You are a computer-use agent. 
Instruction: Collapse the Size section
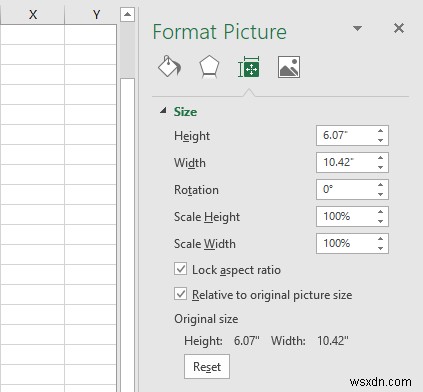click(163, 111)
